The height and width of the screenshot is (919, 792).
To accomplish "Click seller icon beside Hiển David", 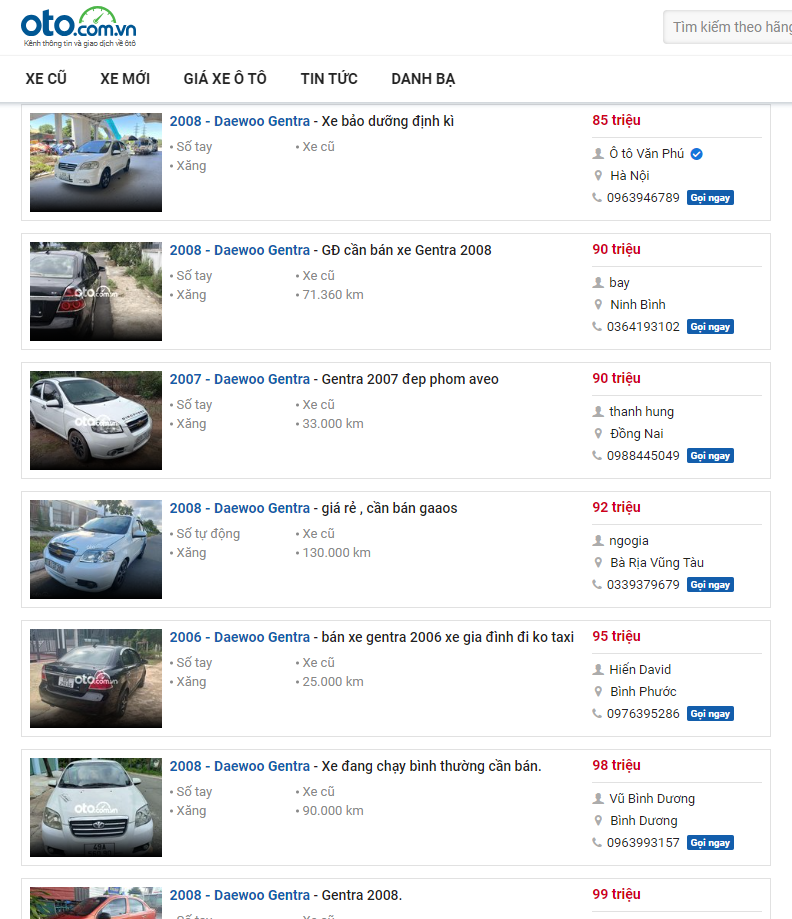I will point(598,669).
